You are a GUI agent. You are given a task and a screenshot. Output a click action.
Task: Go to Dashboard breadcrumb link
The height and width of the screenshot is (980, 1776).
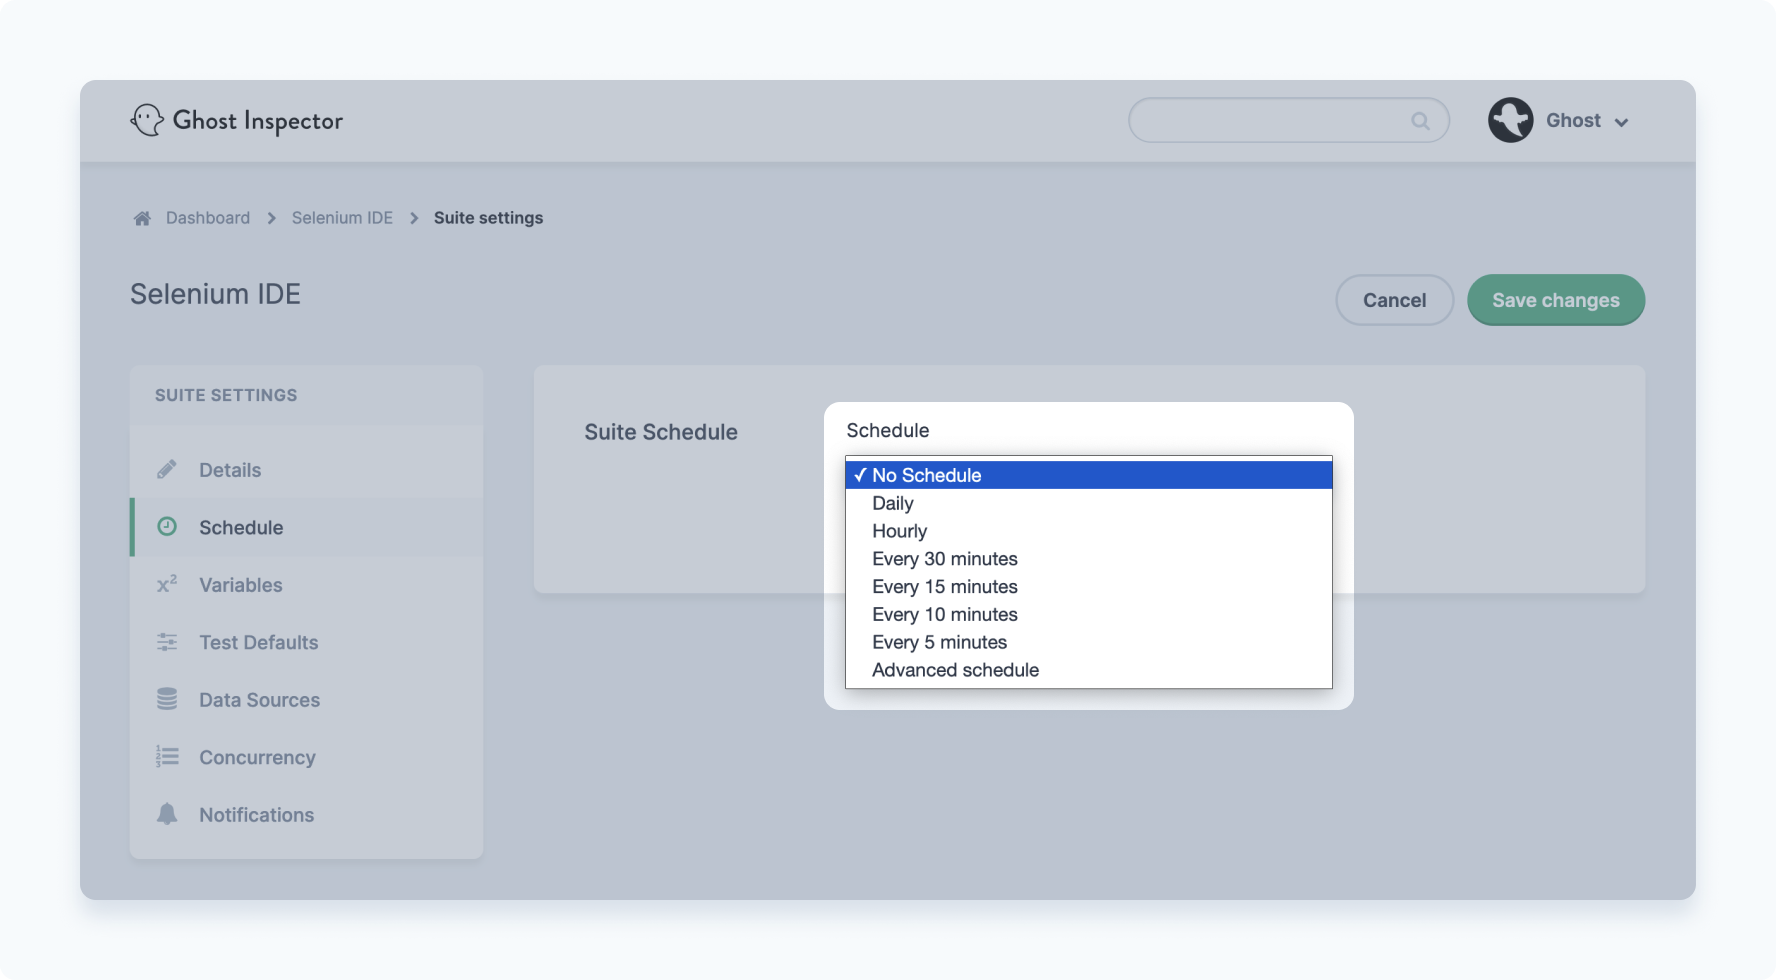(208, 218)
